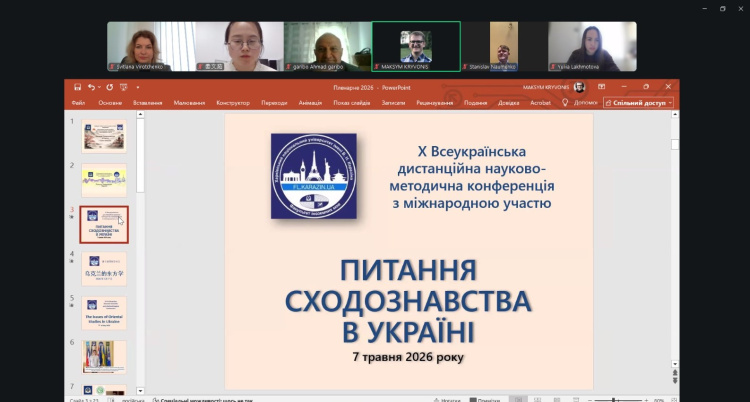
Task: Click the lightbulb Tell Me icon
Action: coord(565,102)
